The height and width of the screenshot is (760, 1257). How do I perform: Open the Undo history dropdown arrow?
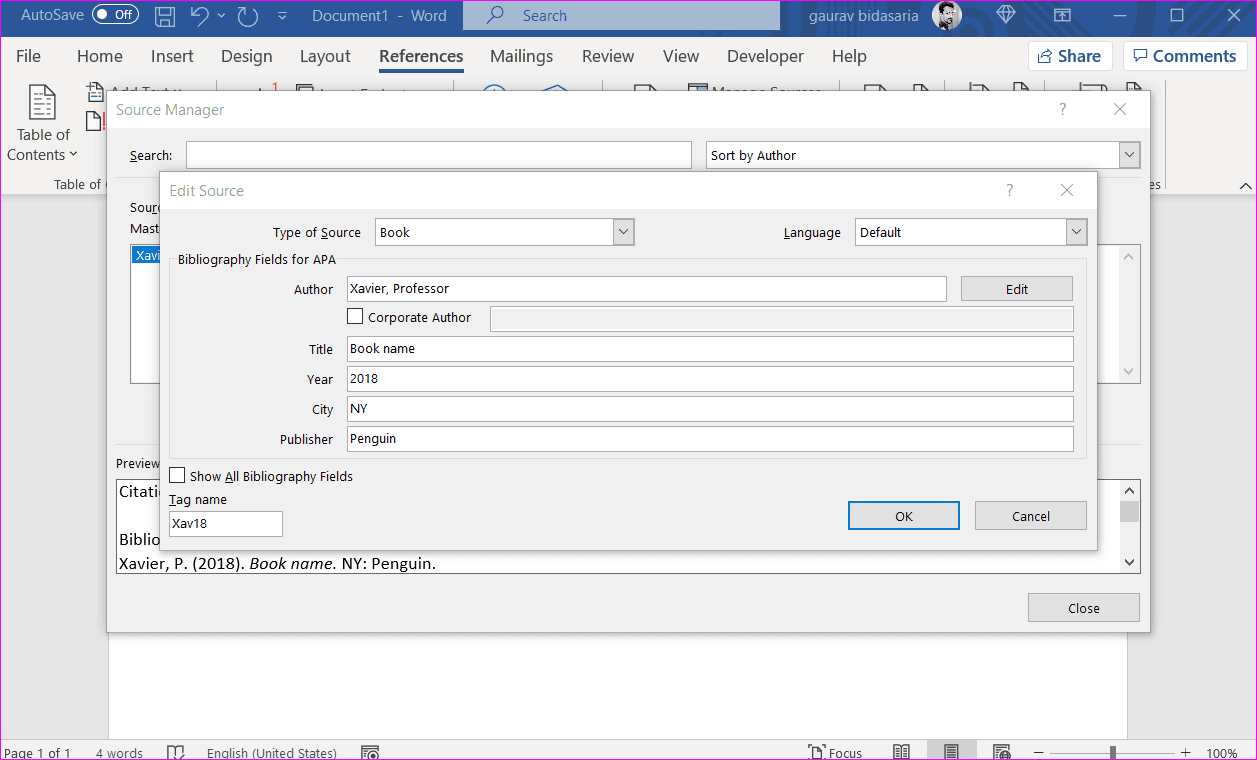point(221,16)
